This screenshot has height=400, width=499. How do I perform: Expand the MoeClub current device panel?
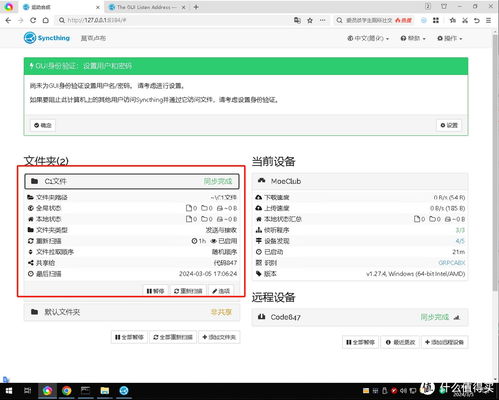click(x=360, y=181)
